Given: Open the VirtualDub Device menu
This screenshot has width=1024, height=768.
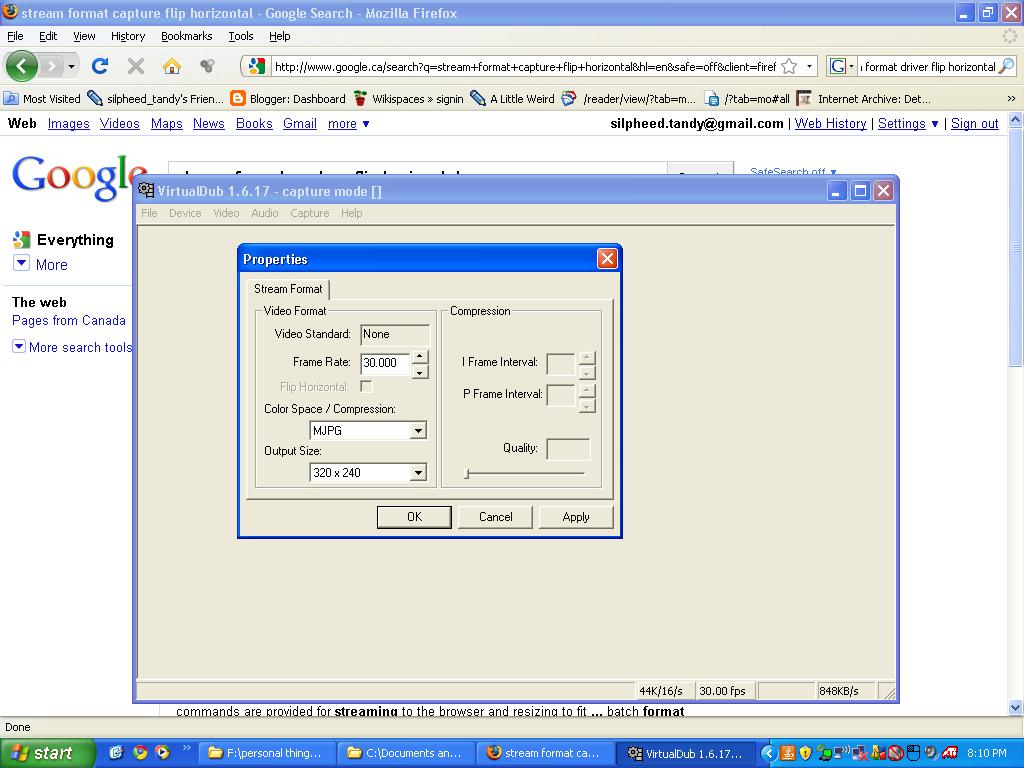Looking at the screenshot, I should (x=185, y=213).
